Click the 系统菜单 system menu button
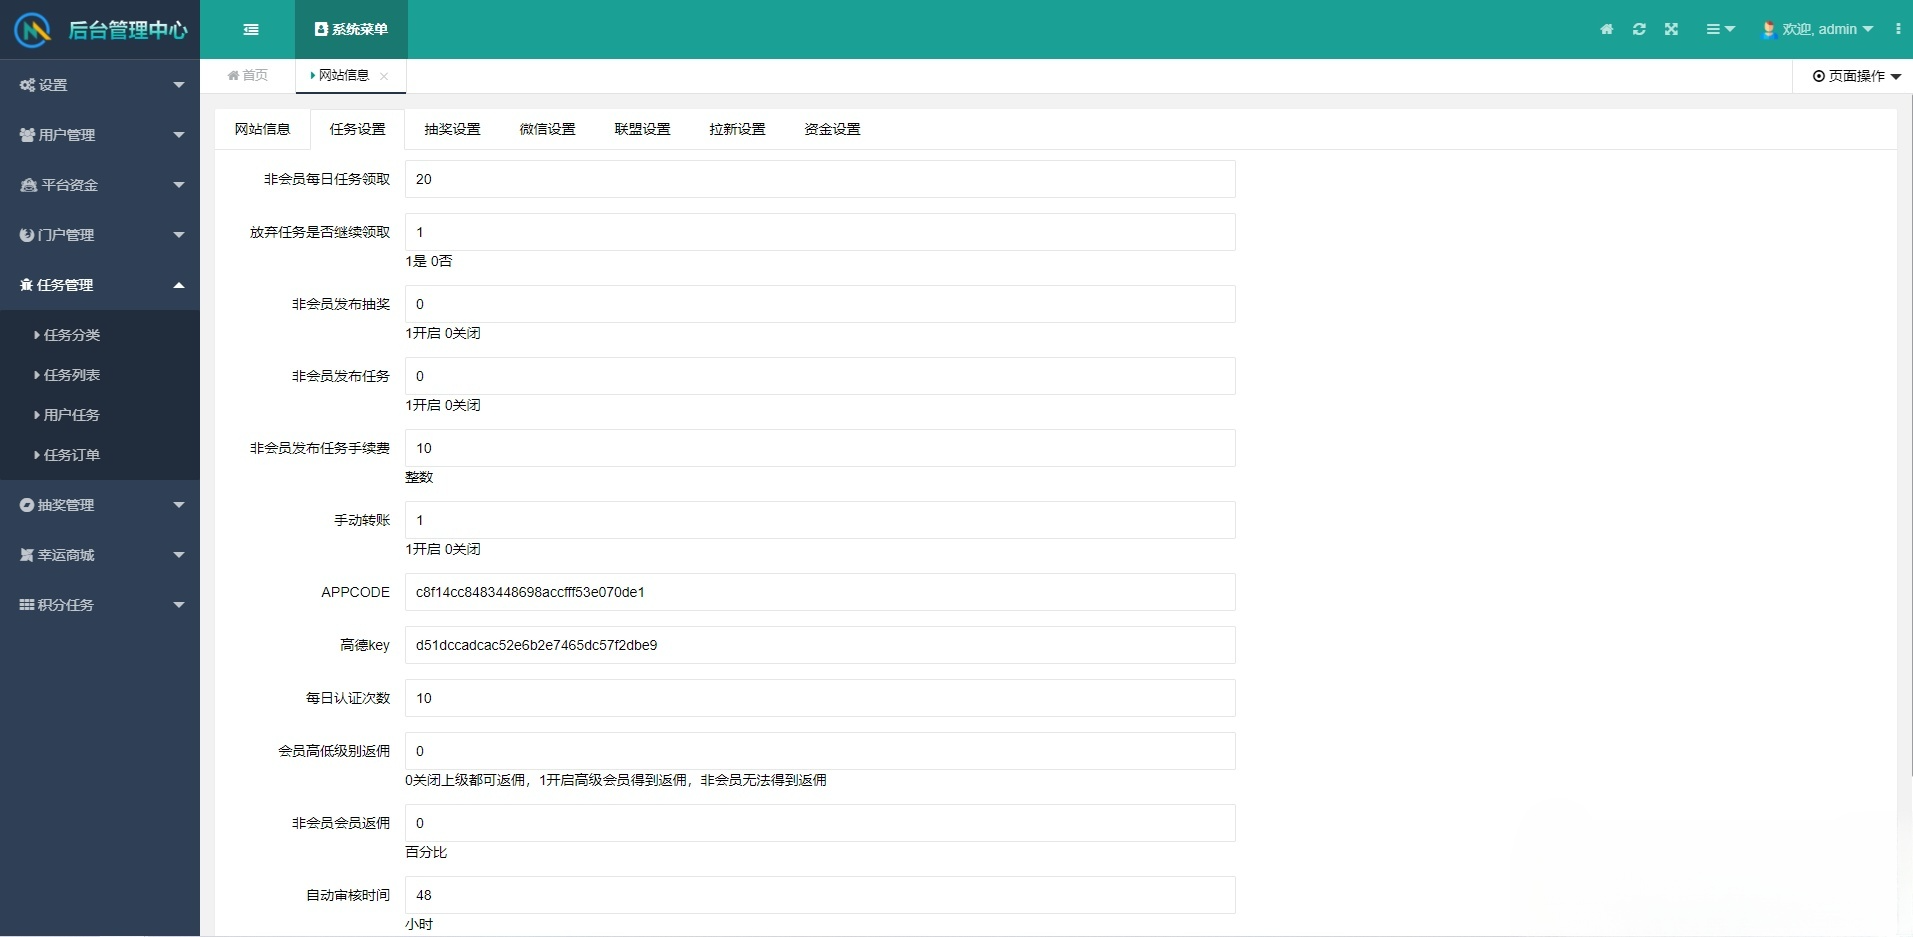The height and width of the screenshot is (937, 1913). (350, 29)
